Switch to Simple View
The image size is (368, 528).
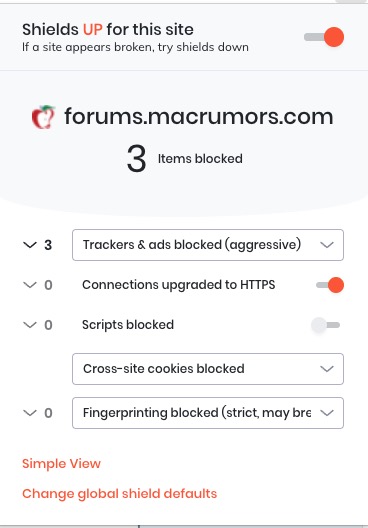point(61,464)
